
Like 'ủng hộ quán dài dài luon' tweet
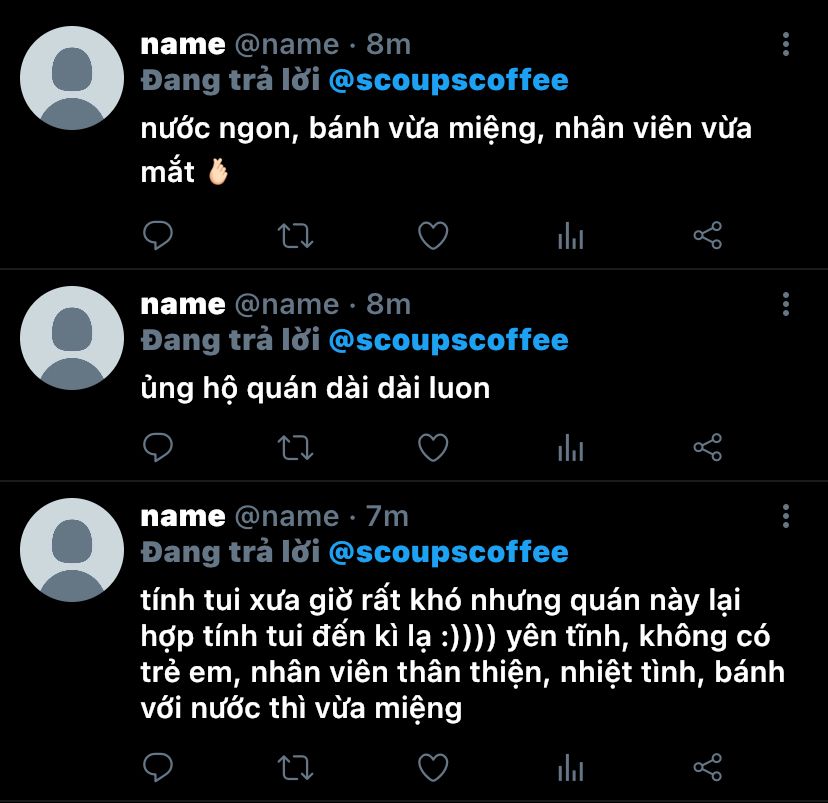(x=433, y=448)
